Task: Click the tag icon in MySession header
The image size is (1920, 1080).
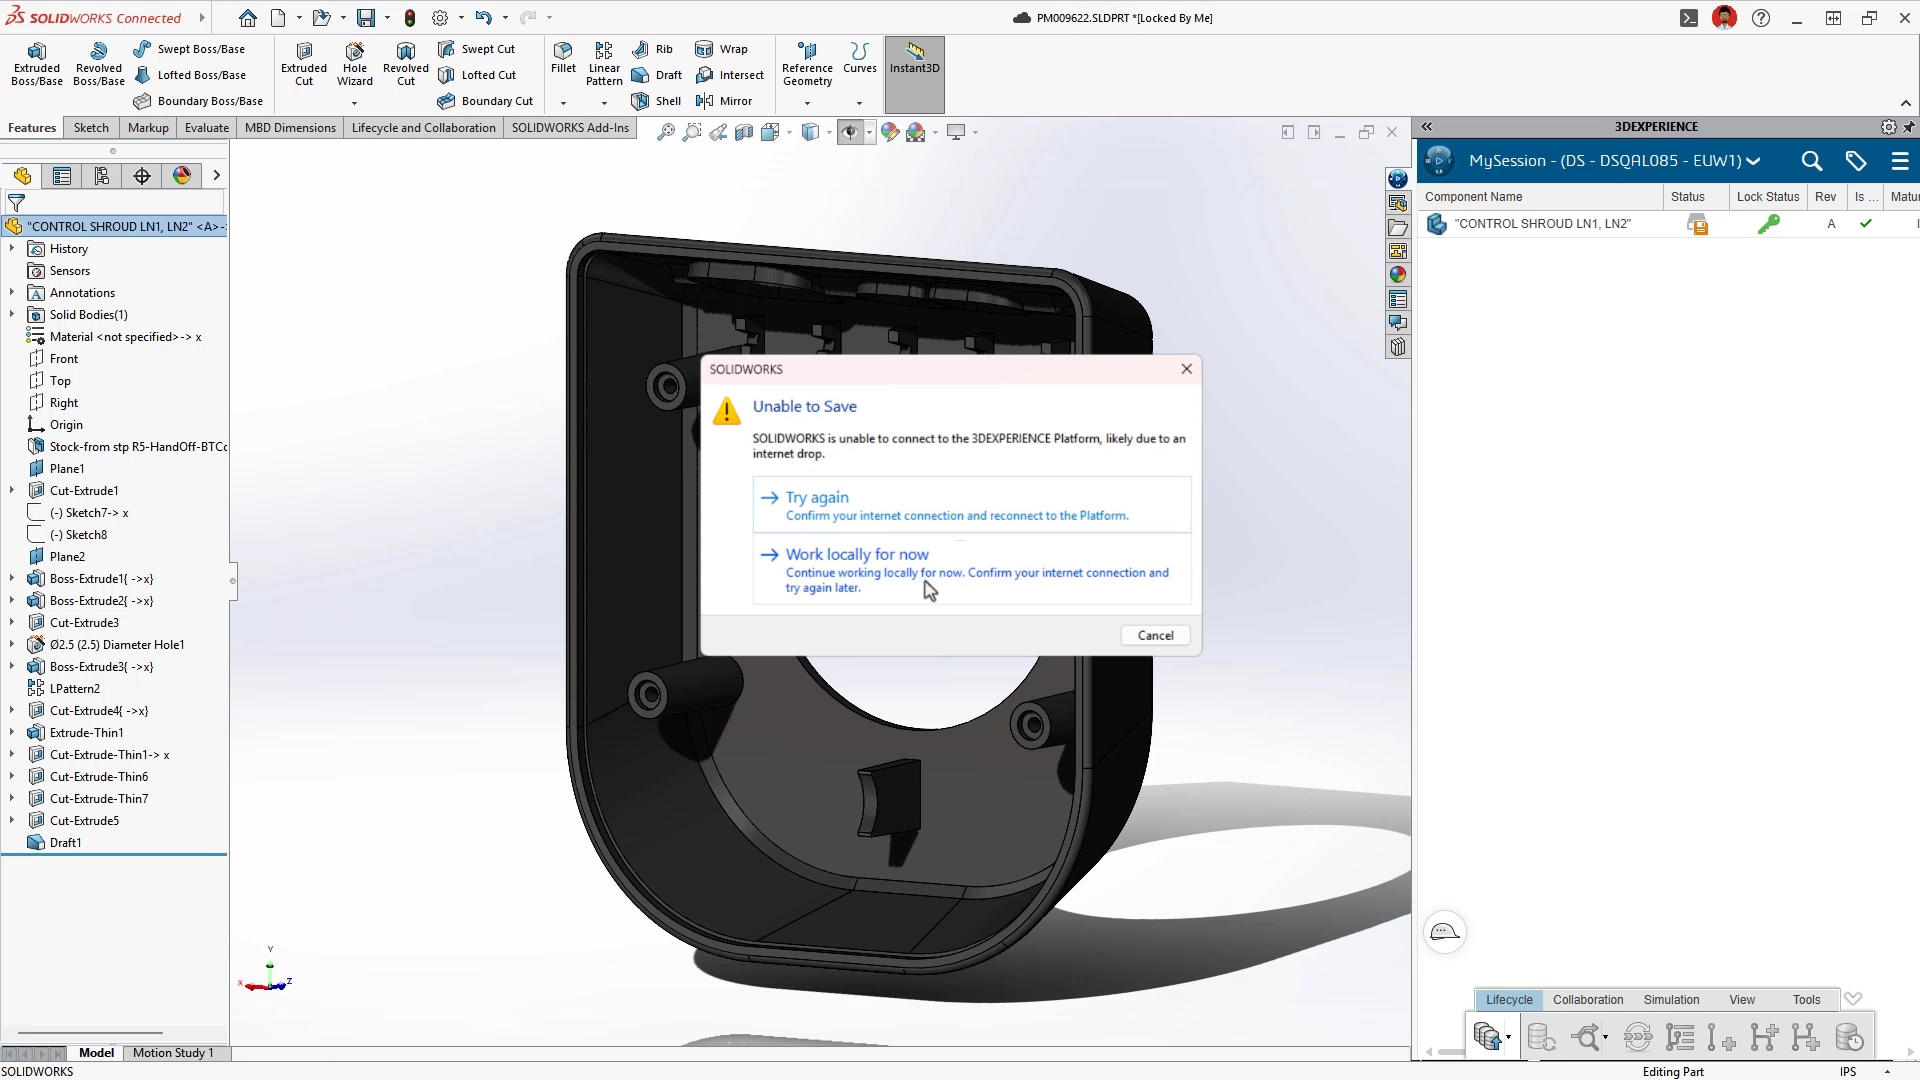Action: pyautogui.click(x=1856, y=161)
